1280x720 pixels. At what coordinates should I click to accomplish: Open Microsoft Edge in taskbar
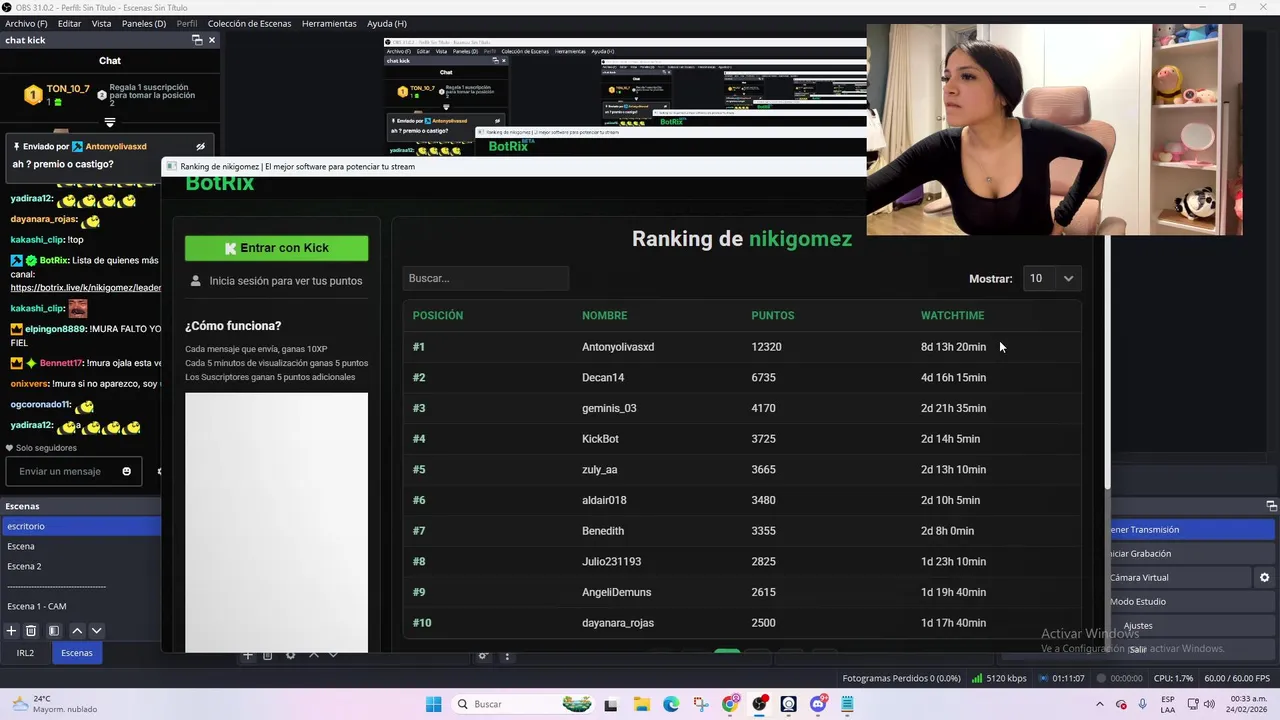[x=670, y=704]
